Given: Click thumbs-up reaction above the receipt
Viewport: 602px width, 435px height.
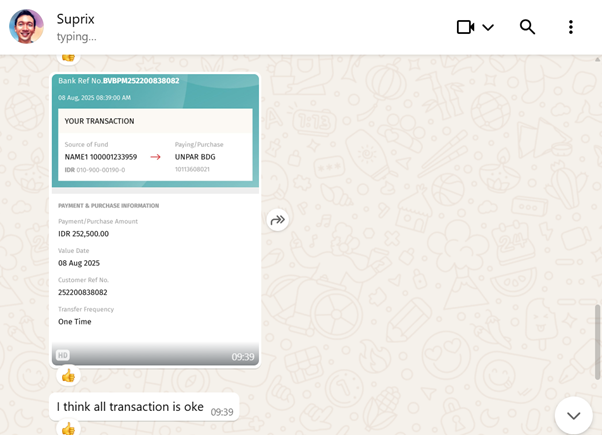Looking at the screenshot, I should [x=68, y=58].
